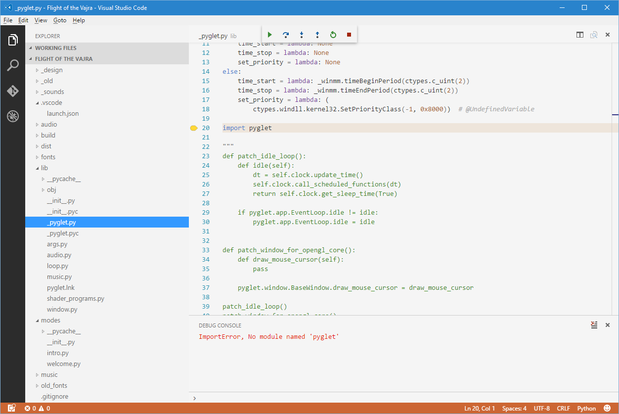The height and width of the screenshot is (414, 619).
Task: Continue debugging with the green play button
Action: (x=270, y=35)
